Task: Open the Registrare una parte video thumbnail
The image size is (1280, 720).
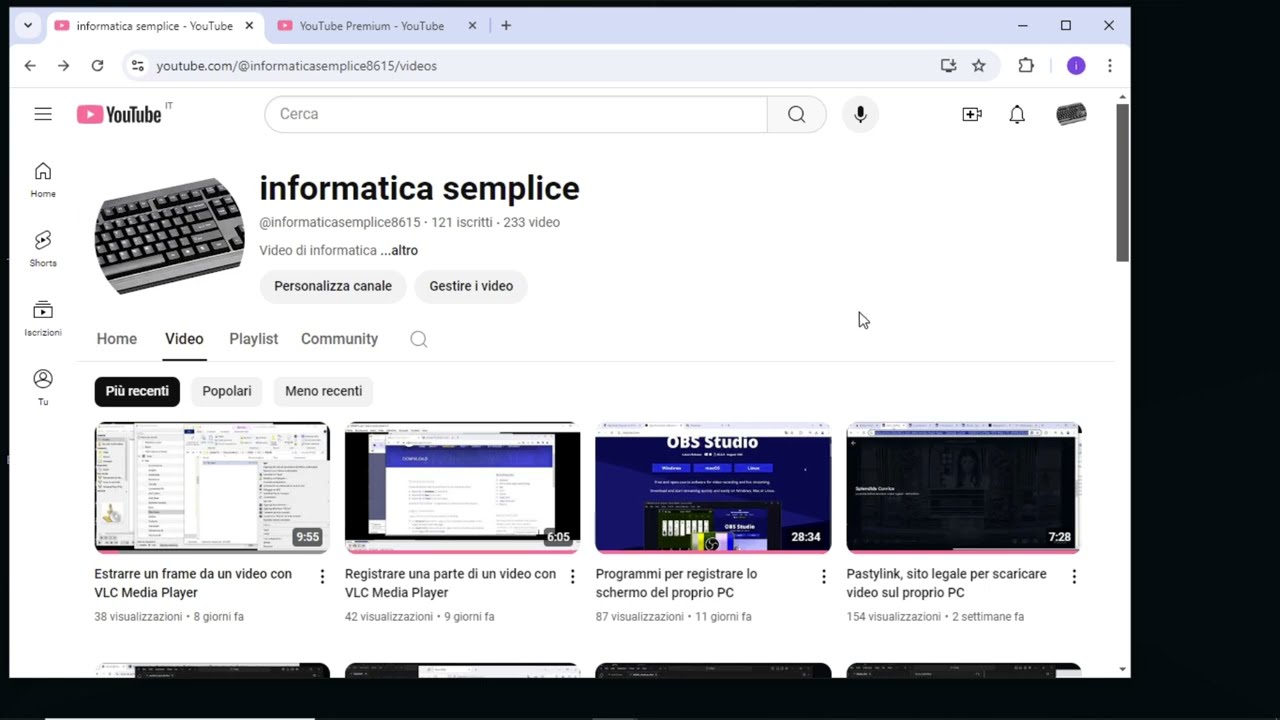Action: coord(462,487)
